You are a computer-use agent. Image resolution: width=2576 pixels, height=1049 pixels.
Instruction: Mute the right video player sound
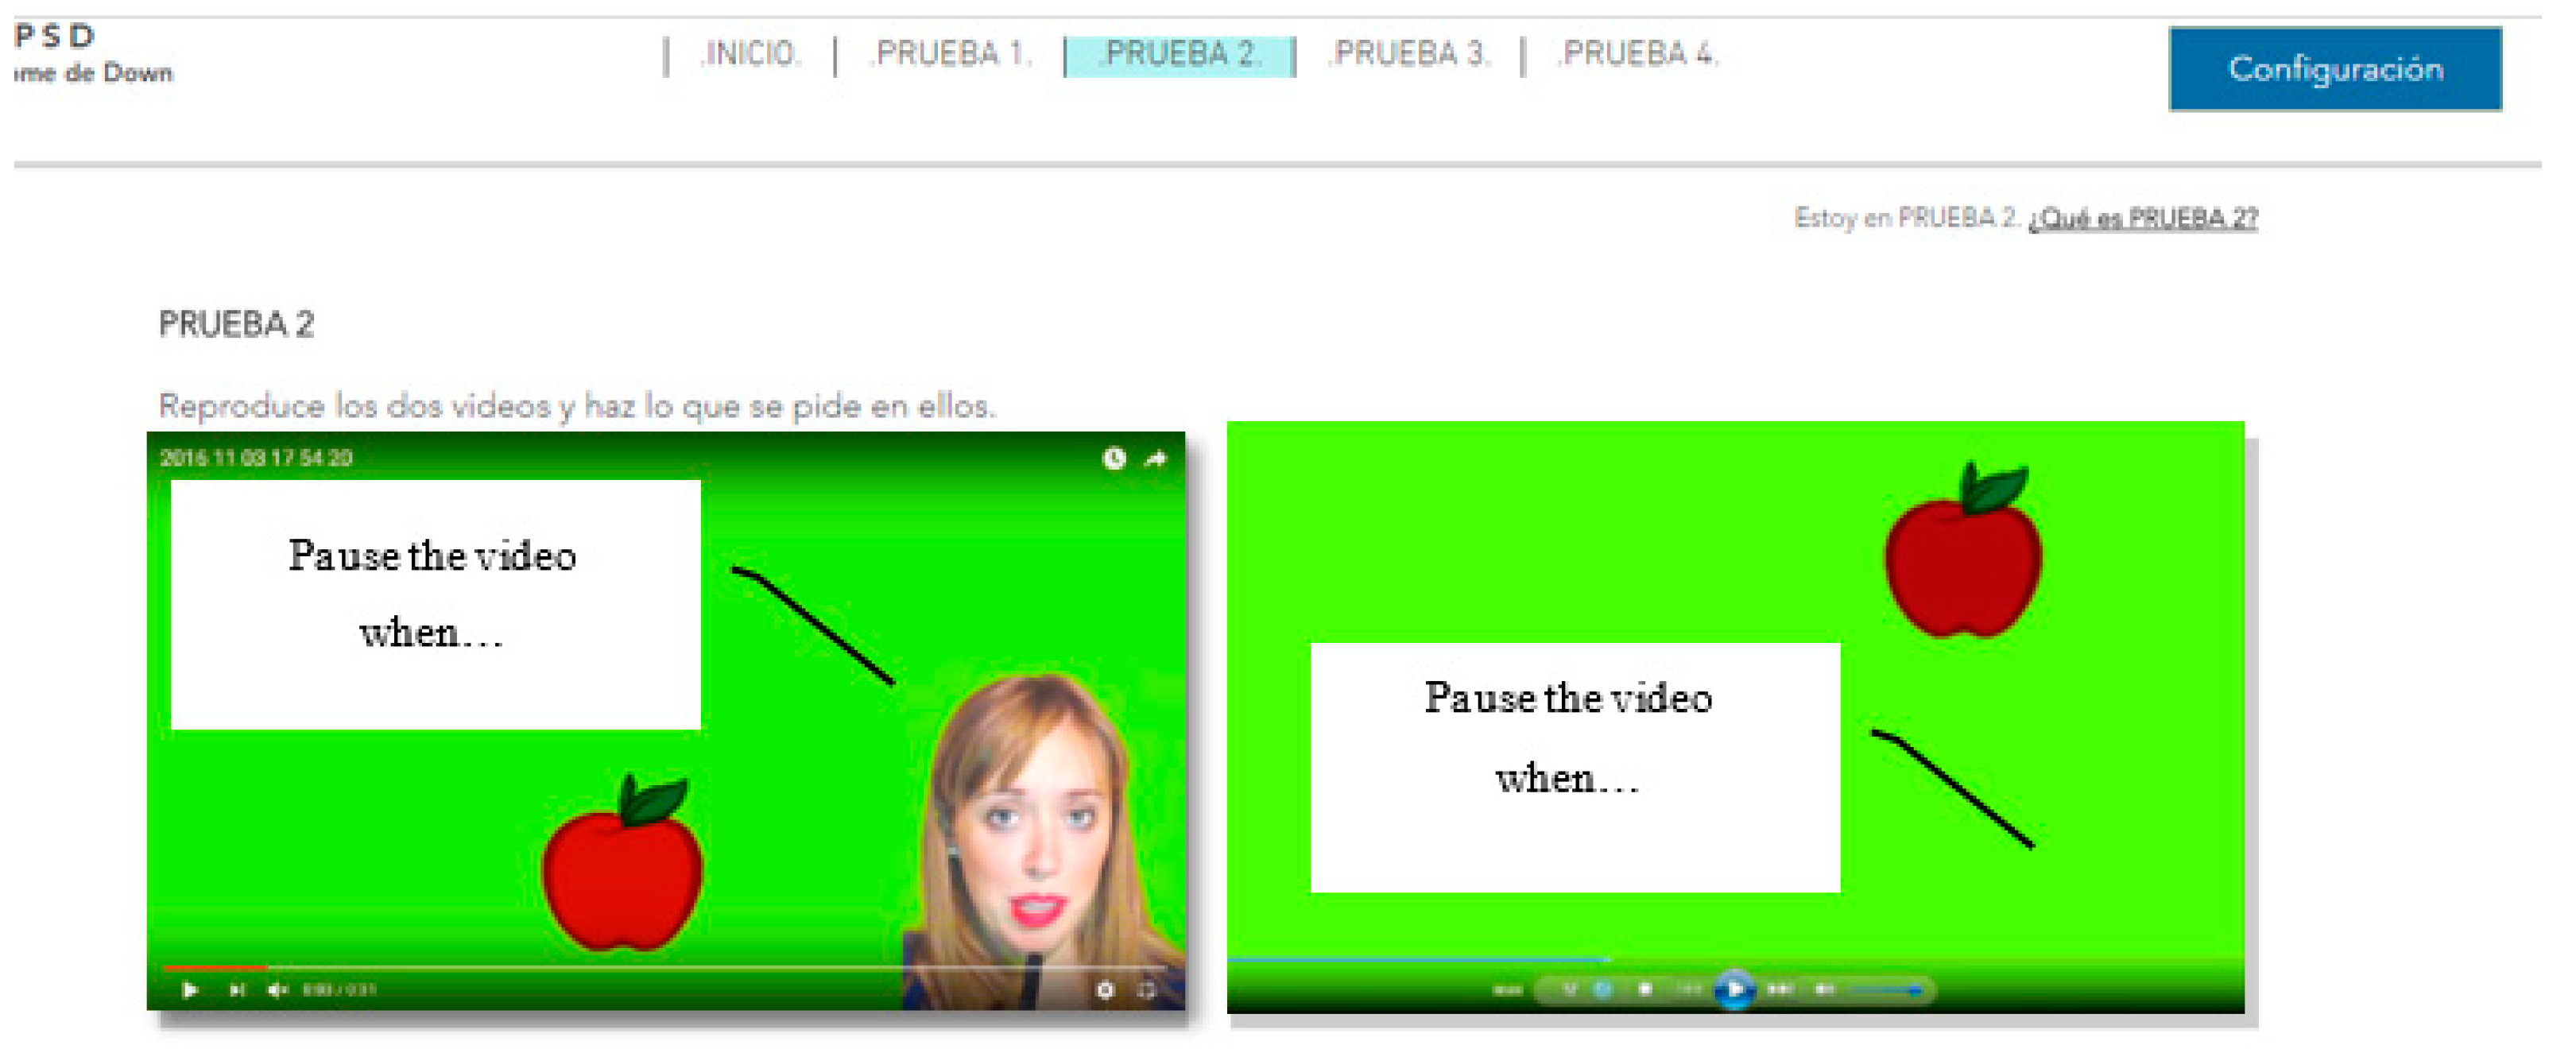point(1825,989)
